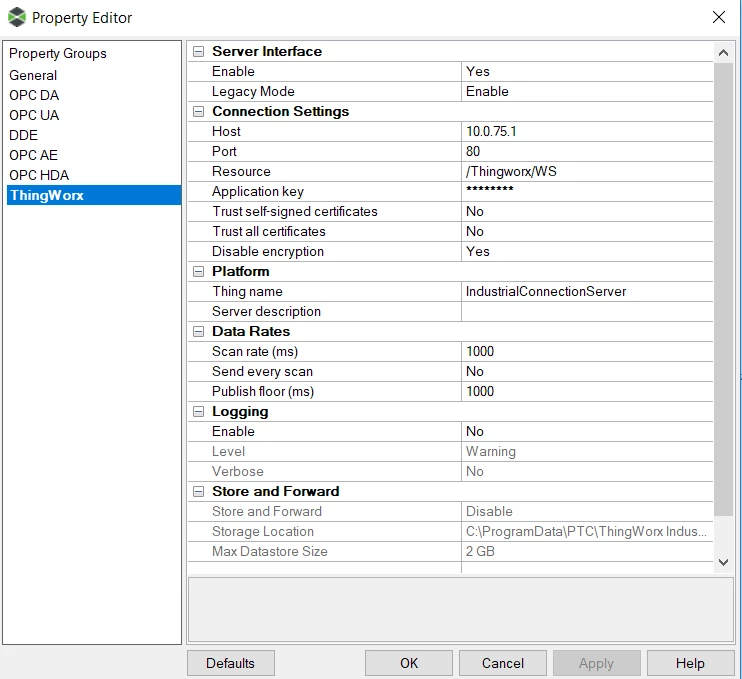The image size is (742, 679).
Task: Toggle Disable encryption value Yes
Action: [x=587, y=251]
